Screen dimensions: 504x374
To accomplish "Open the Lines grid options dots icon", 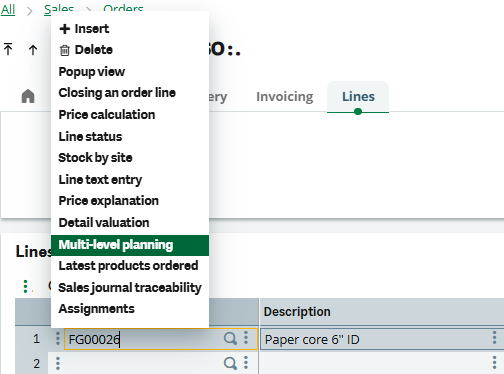I will pyautogui.click(x=25, y=286).
